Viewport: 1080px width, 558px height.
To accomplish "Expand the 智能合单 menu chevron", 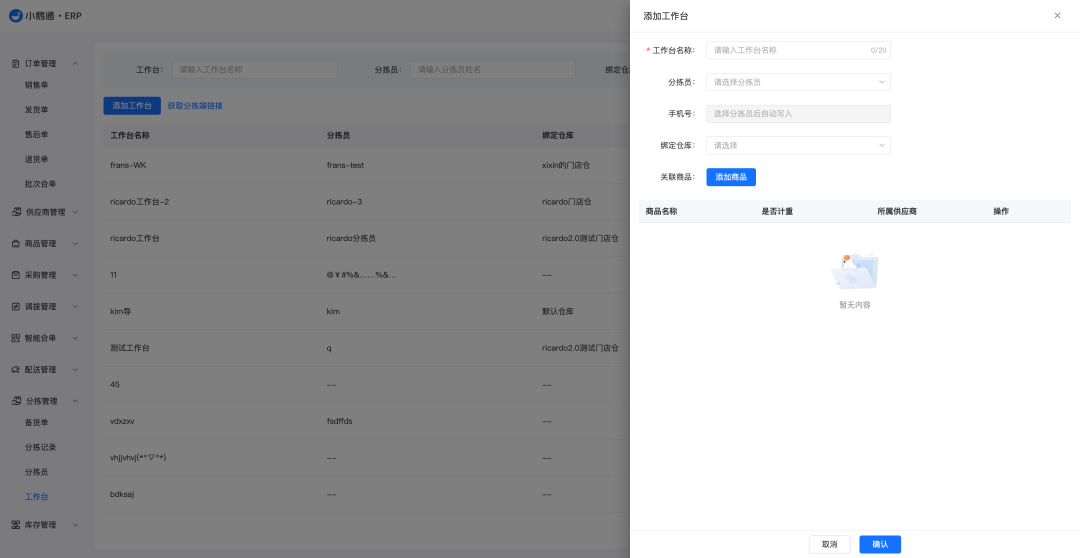I will coord(75,338).
